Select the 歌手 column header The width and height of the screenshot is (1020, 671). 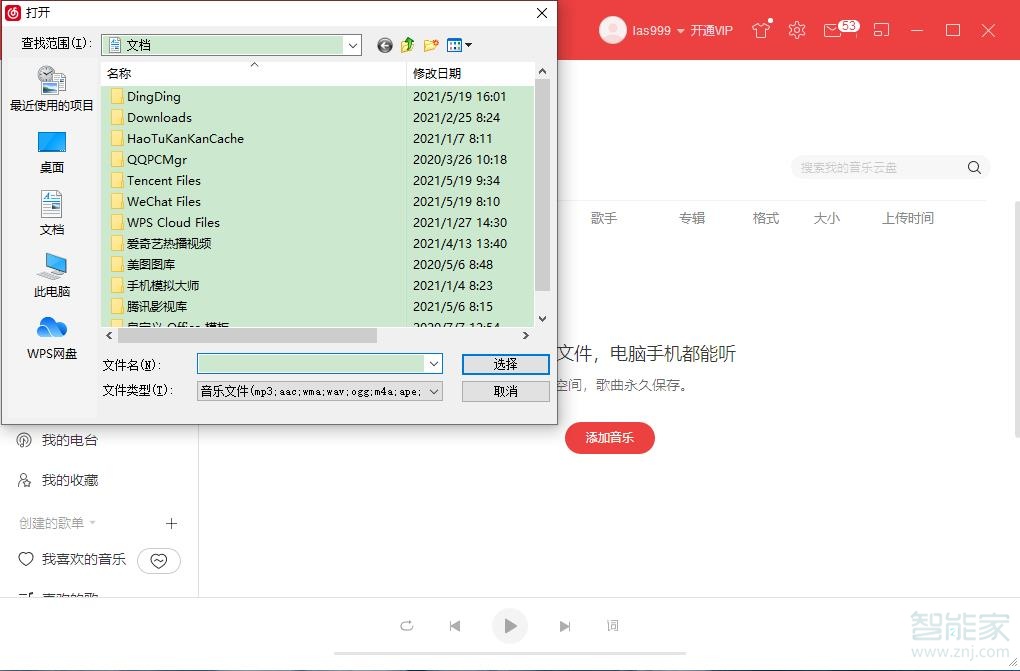604,217
